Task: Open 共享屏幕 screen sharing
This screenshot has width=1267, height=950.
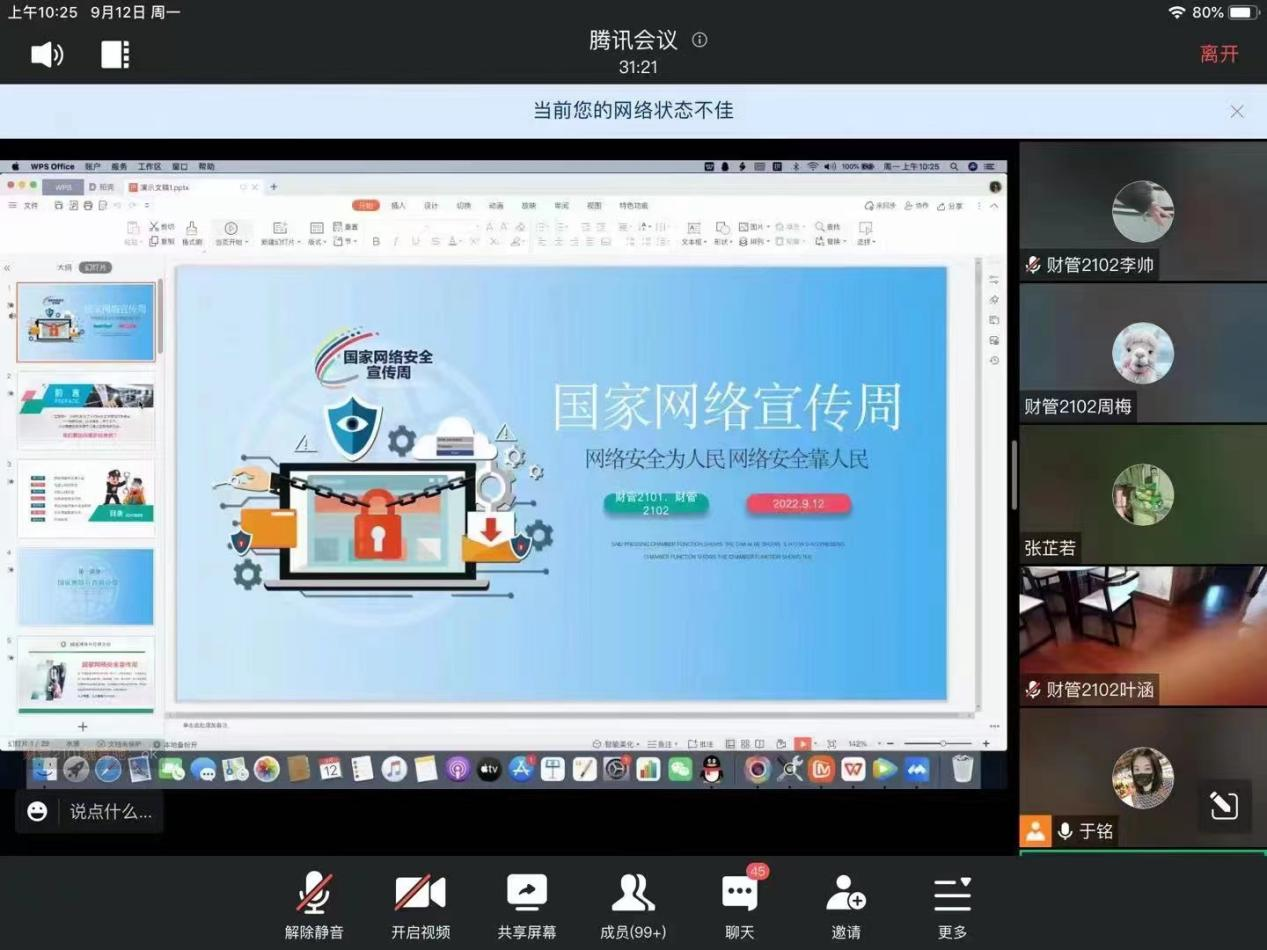Action: tap(526, 905)
